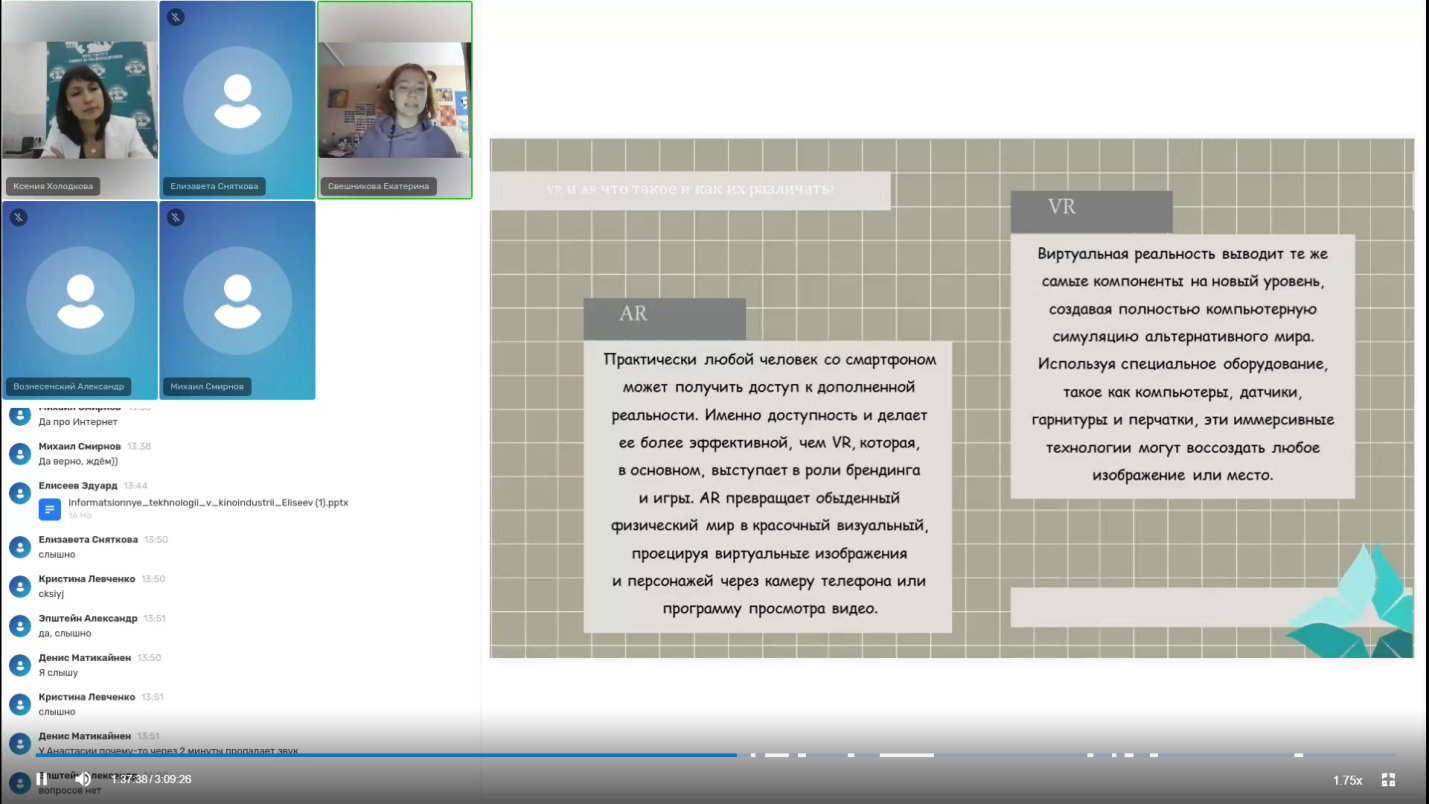Click sender name of the "cksiyj" message

(x=87, y=579)
